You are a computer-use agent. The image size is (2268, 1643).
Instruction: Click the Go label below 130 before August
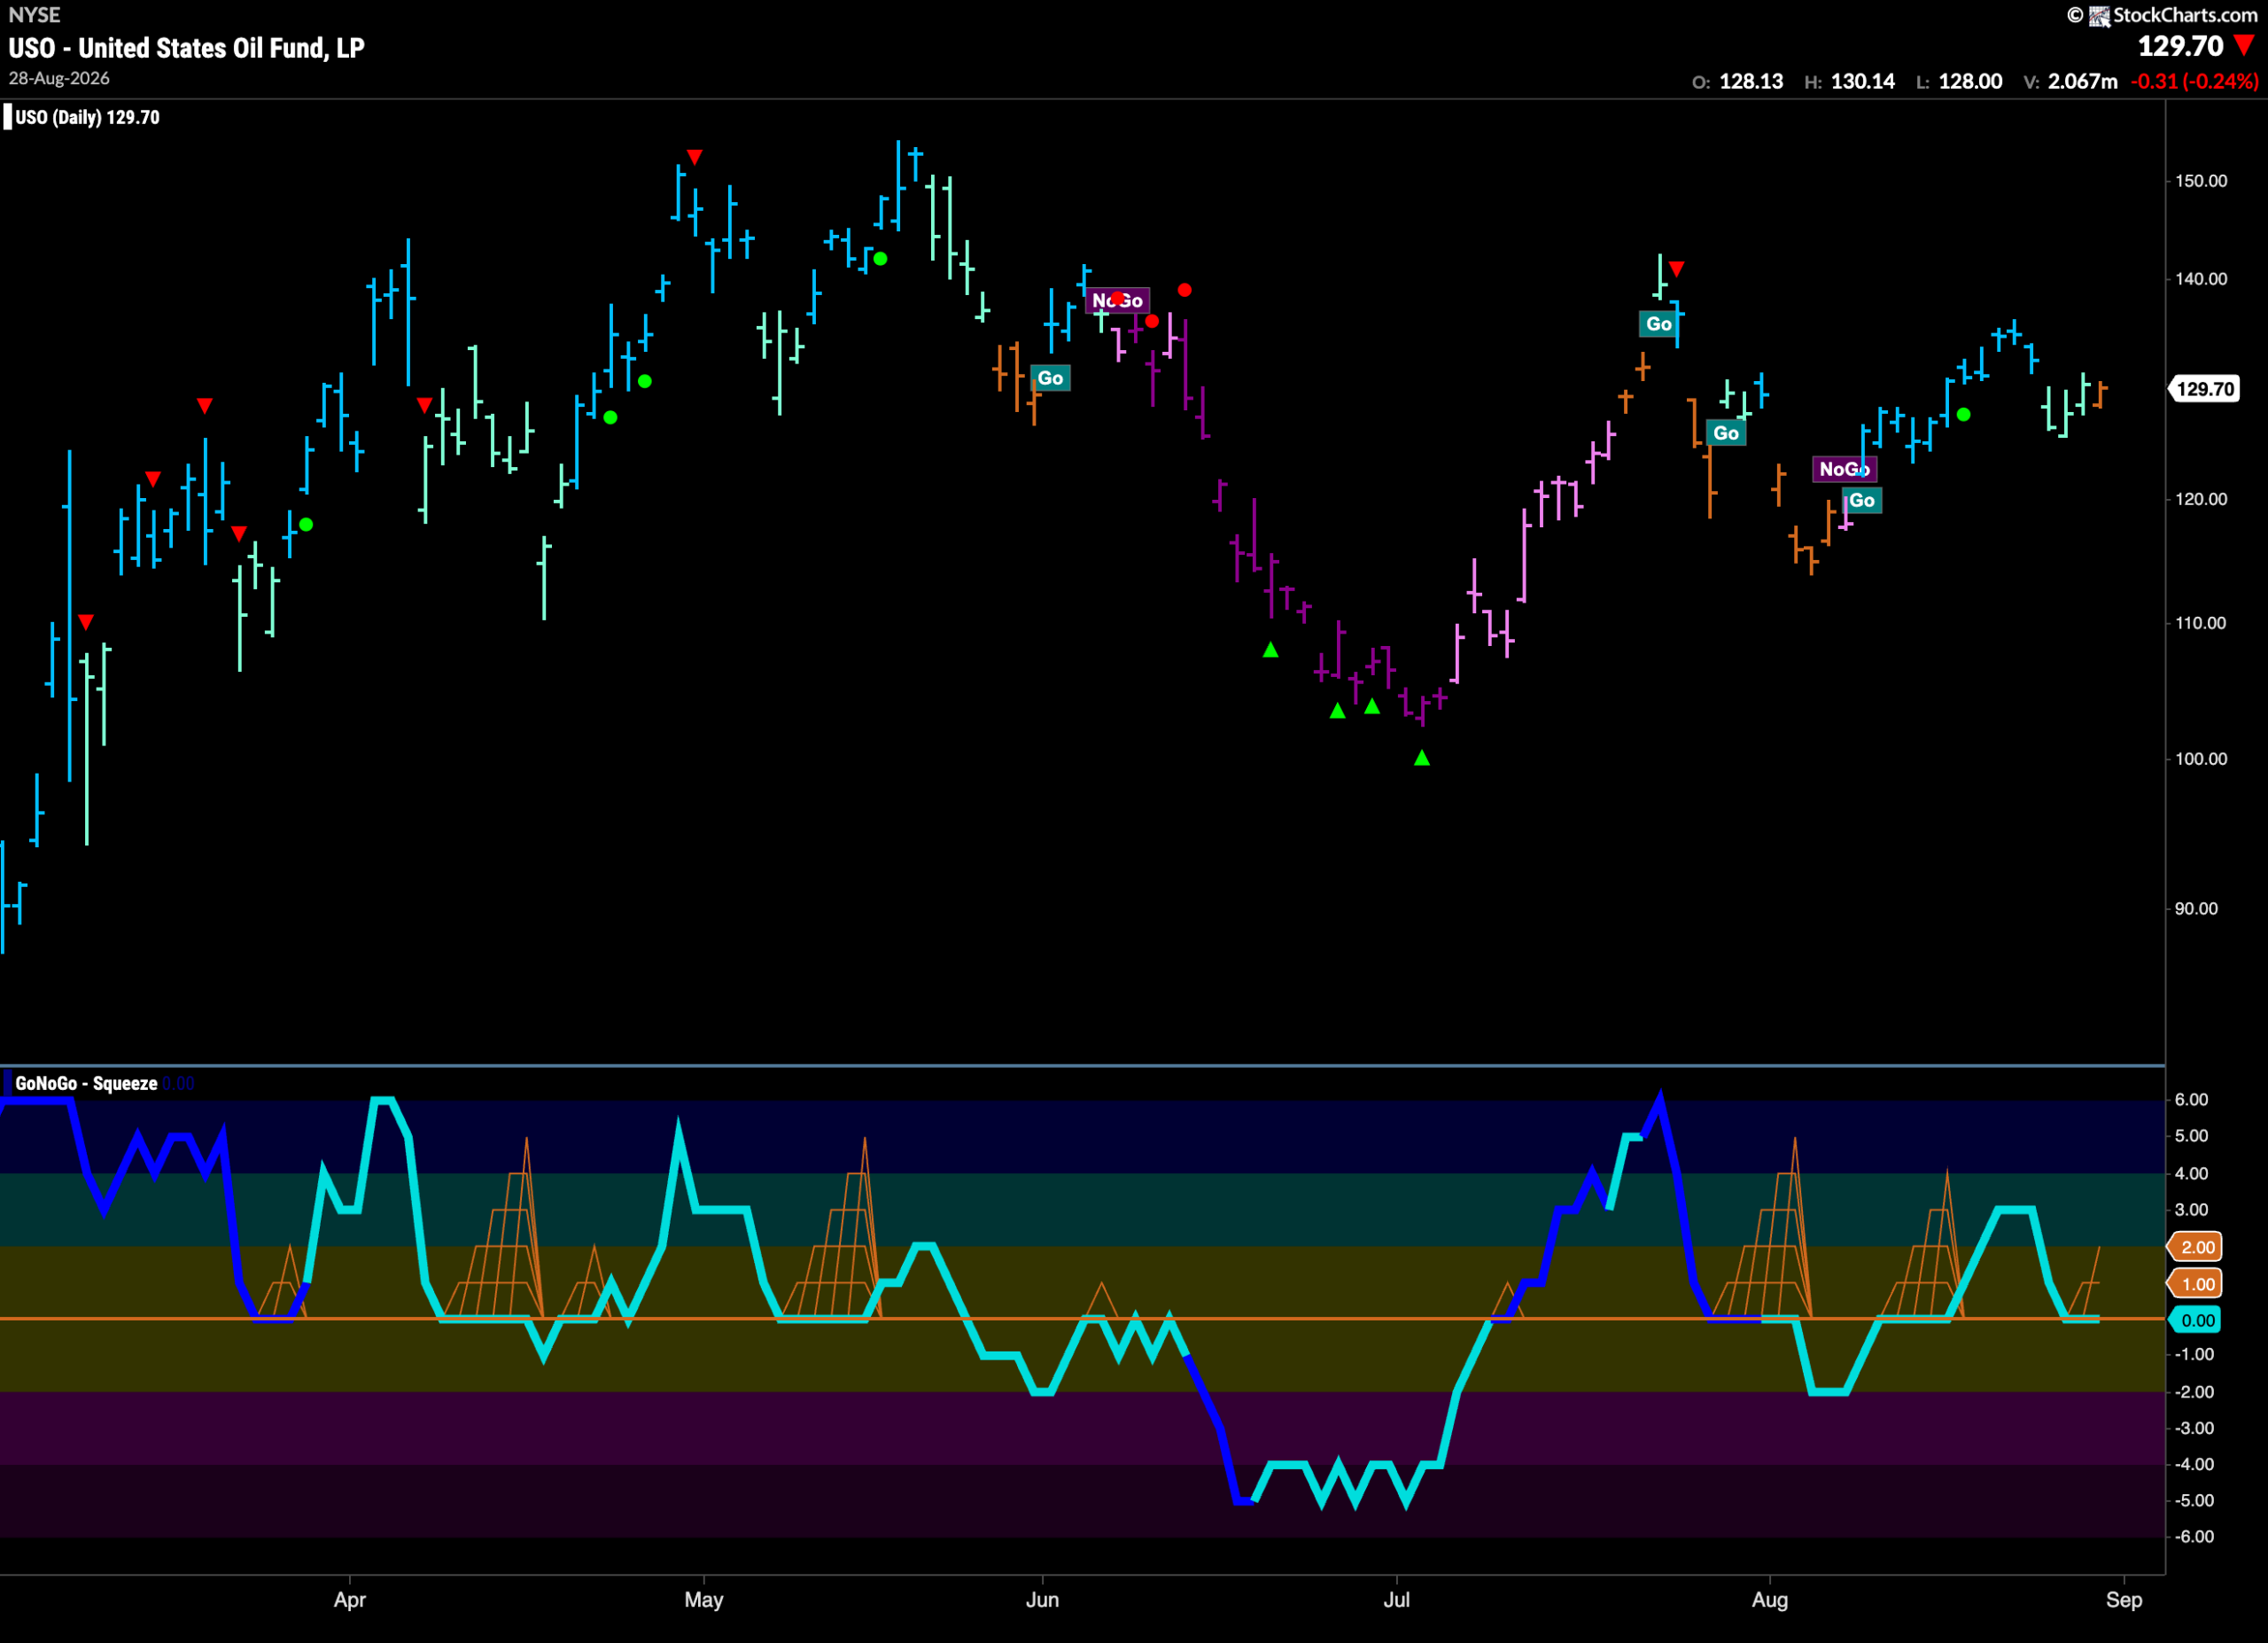pyautogui.click(x=1726, y=433)
